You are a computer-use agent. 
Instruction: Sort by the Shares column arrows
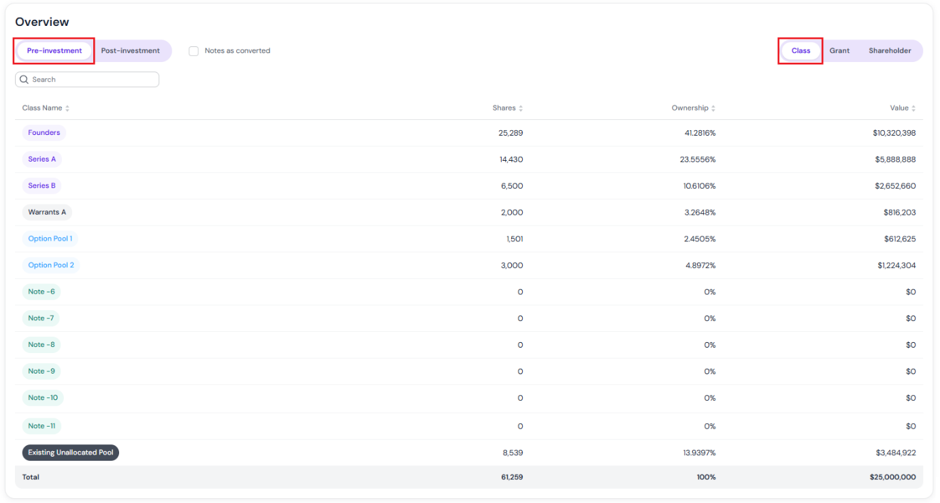pos(520,109)
